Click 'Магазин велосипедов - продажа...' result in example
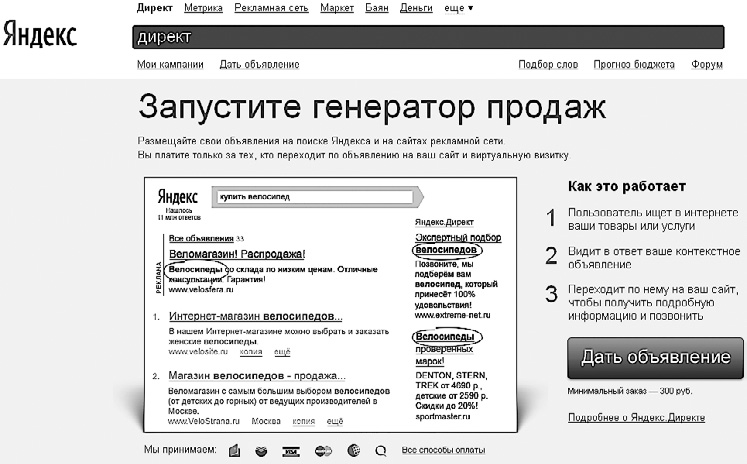The height and width of the screenshot is (464, 747). (257, 376)
